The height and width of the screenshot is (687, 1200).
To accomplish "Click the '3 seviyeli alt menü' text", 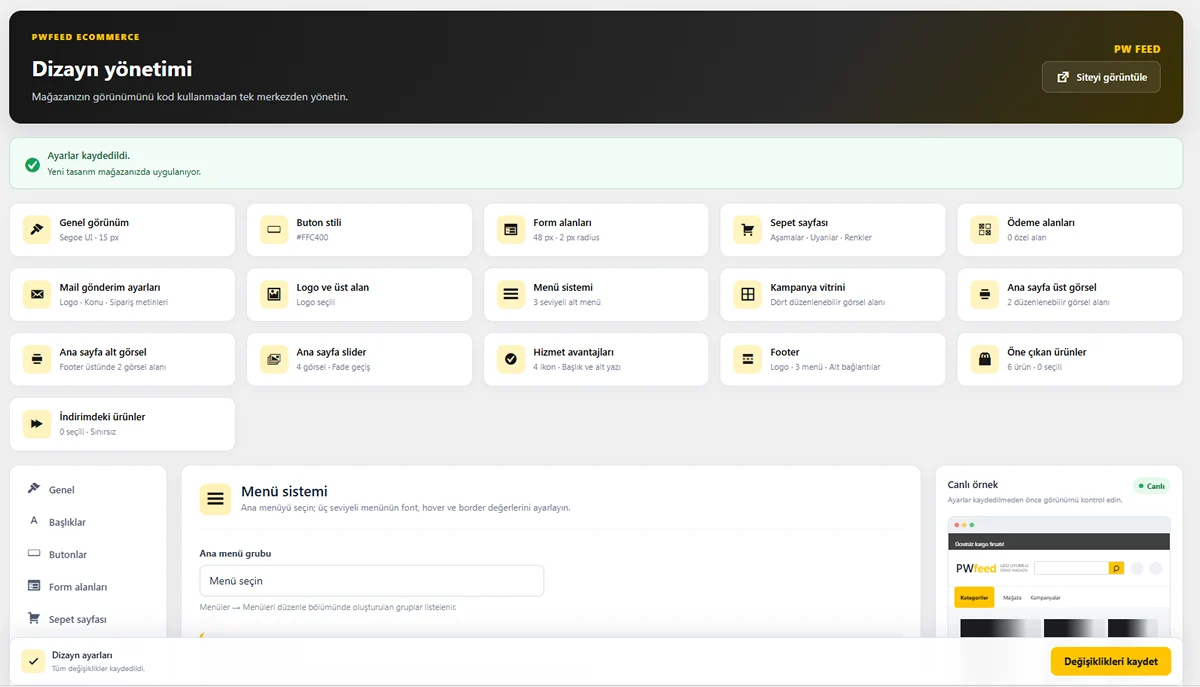I will tap(567, 302).
